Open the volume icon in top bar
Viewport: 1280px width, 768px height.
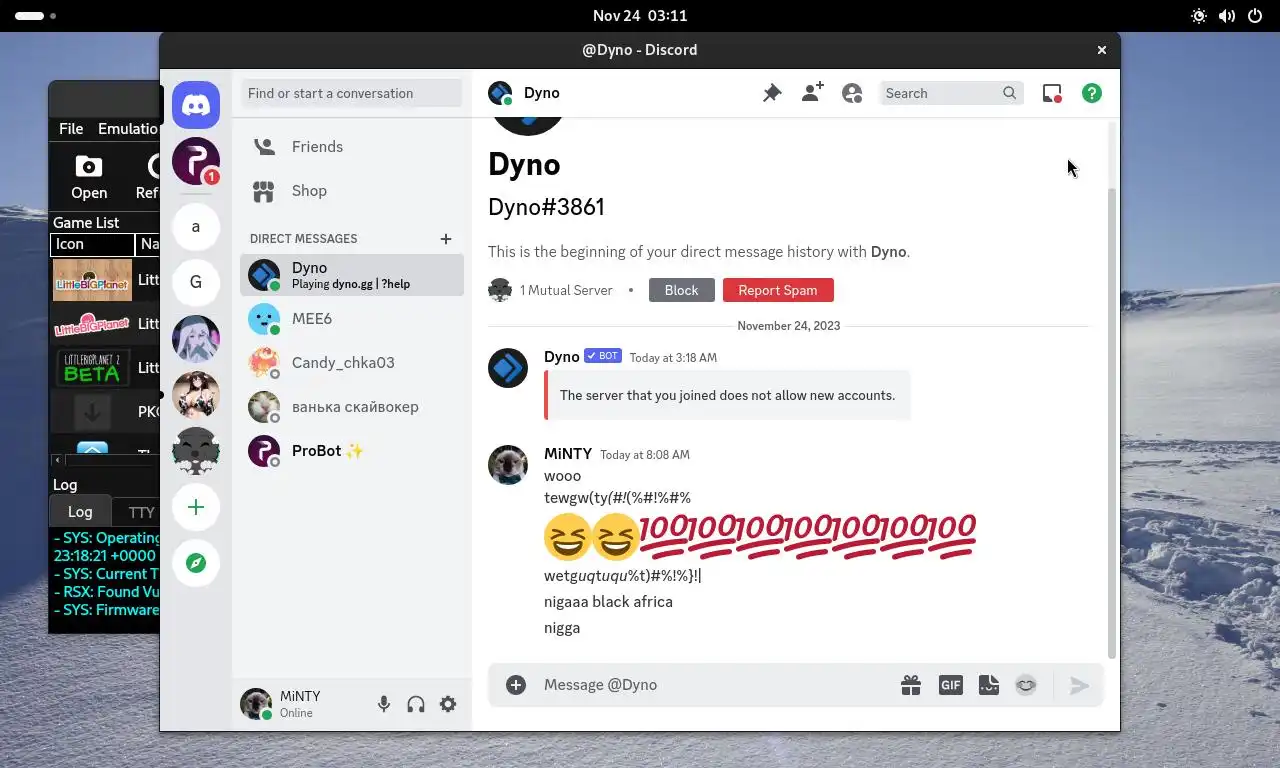(x=1227, y=16)
